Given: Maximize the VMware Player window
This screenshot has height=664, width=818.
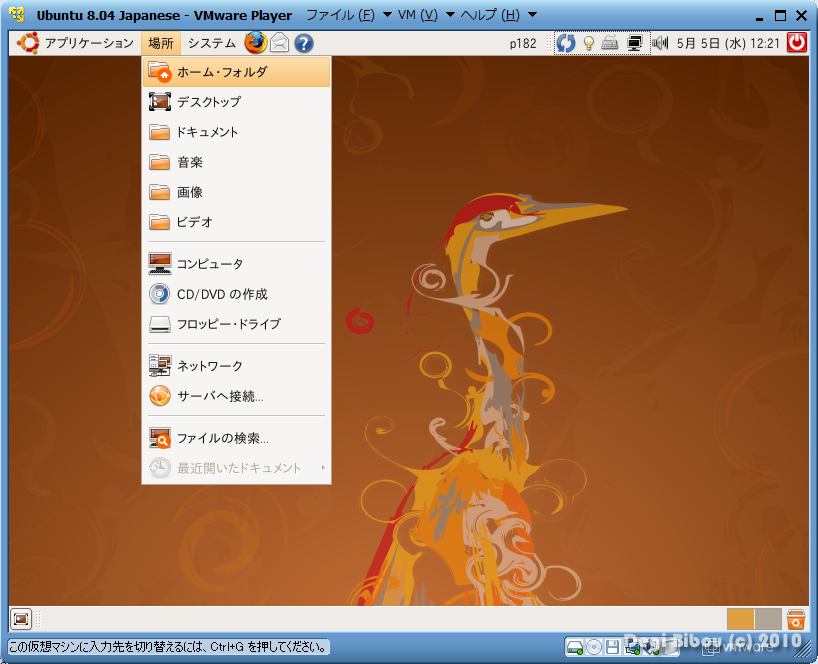Looking at the screenshot, I should tap(780, 16).
